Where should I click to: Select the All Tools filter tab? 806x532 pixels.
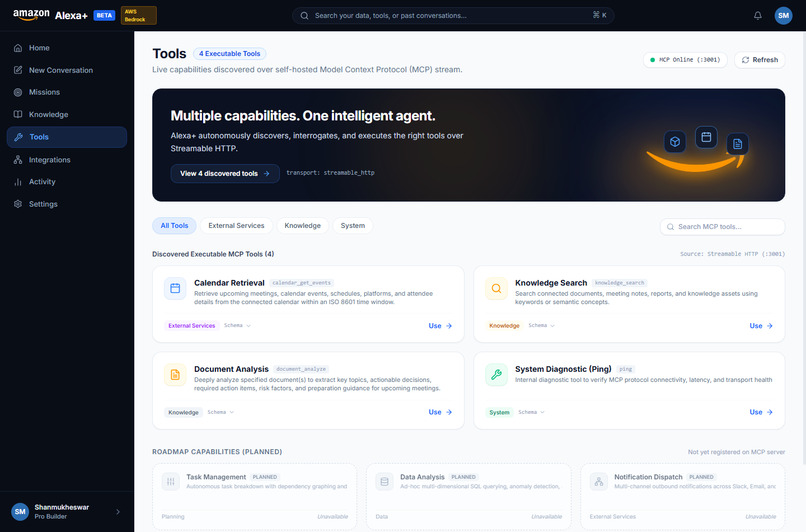[x=174, y=226]
